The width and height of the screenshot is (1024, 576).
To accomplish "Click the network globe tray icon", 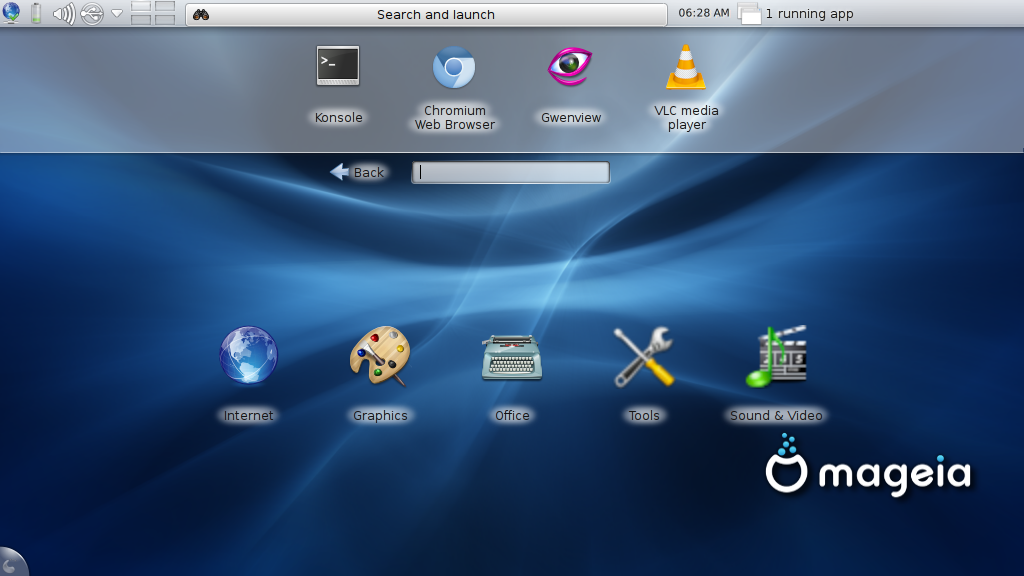I will click(x=12, y=13).
